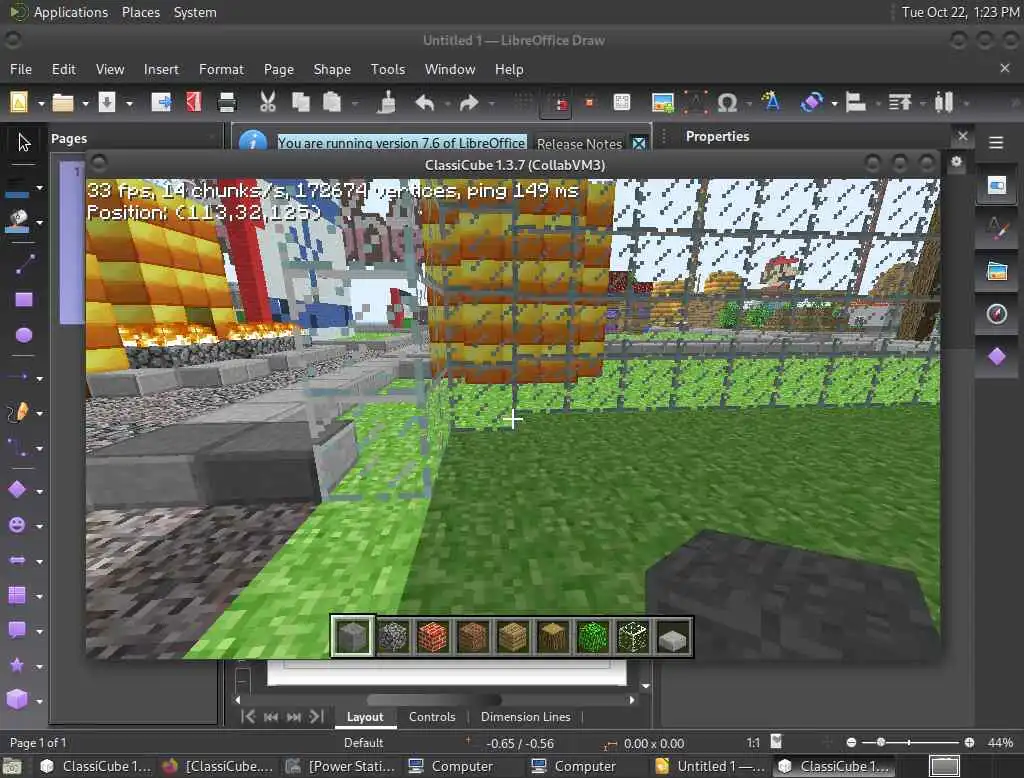Viewport: 1024px width, 778px height.
Task: Open the sidebar Gallery deck
Action: coord(997,271)
